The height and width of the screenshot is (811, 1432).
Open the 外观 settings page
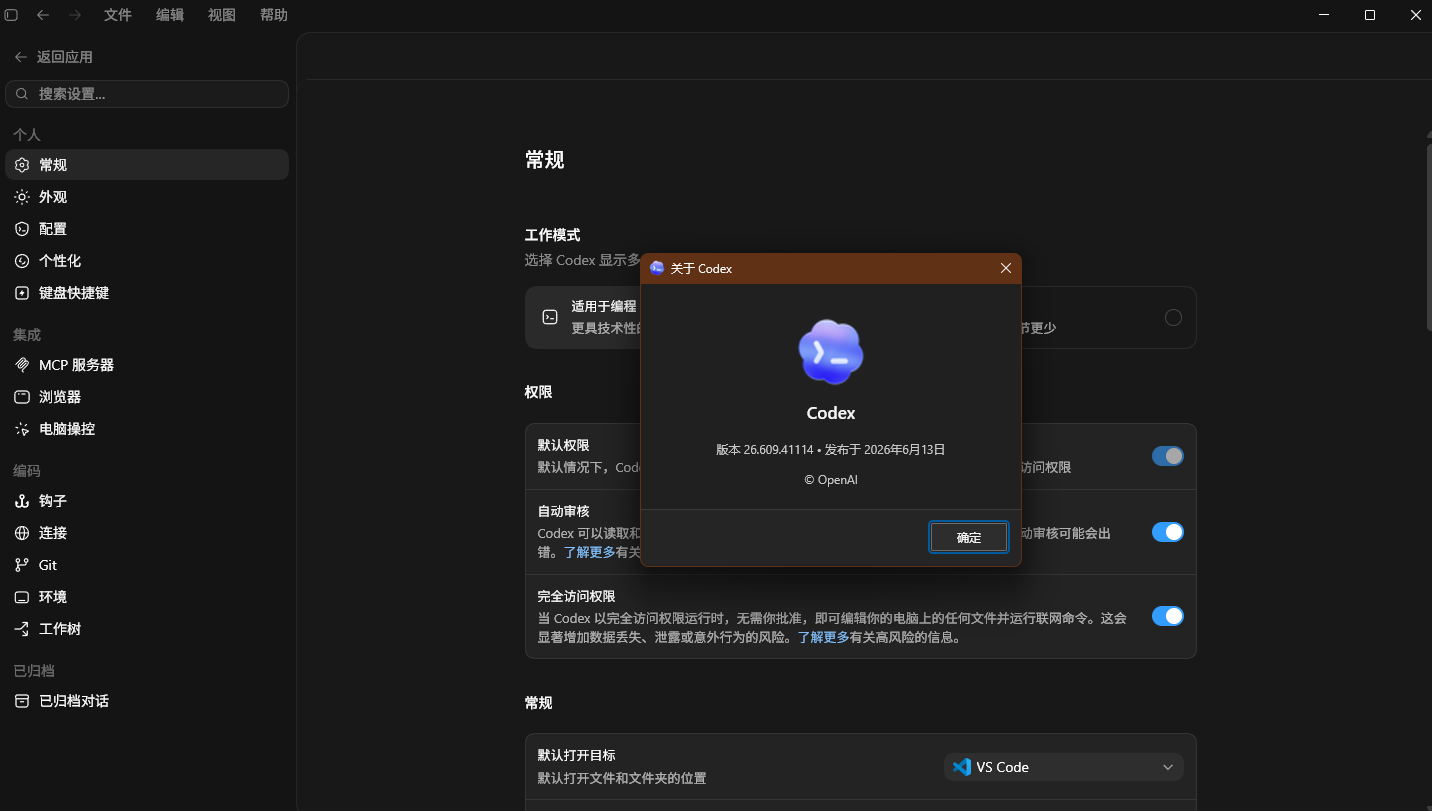pos(147,197)
